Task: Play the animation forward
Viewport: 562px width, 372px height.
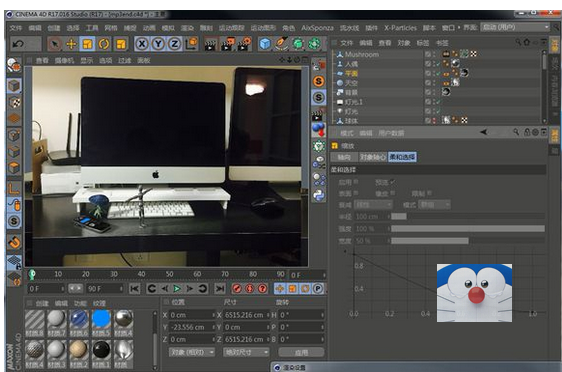Action: pos(176,288)
